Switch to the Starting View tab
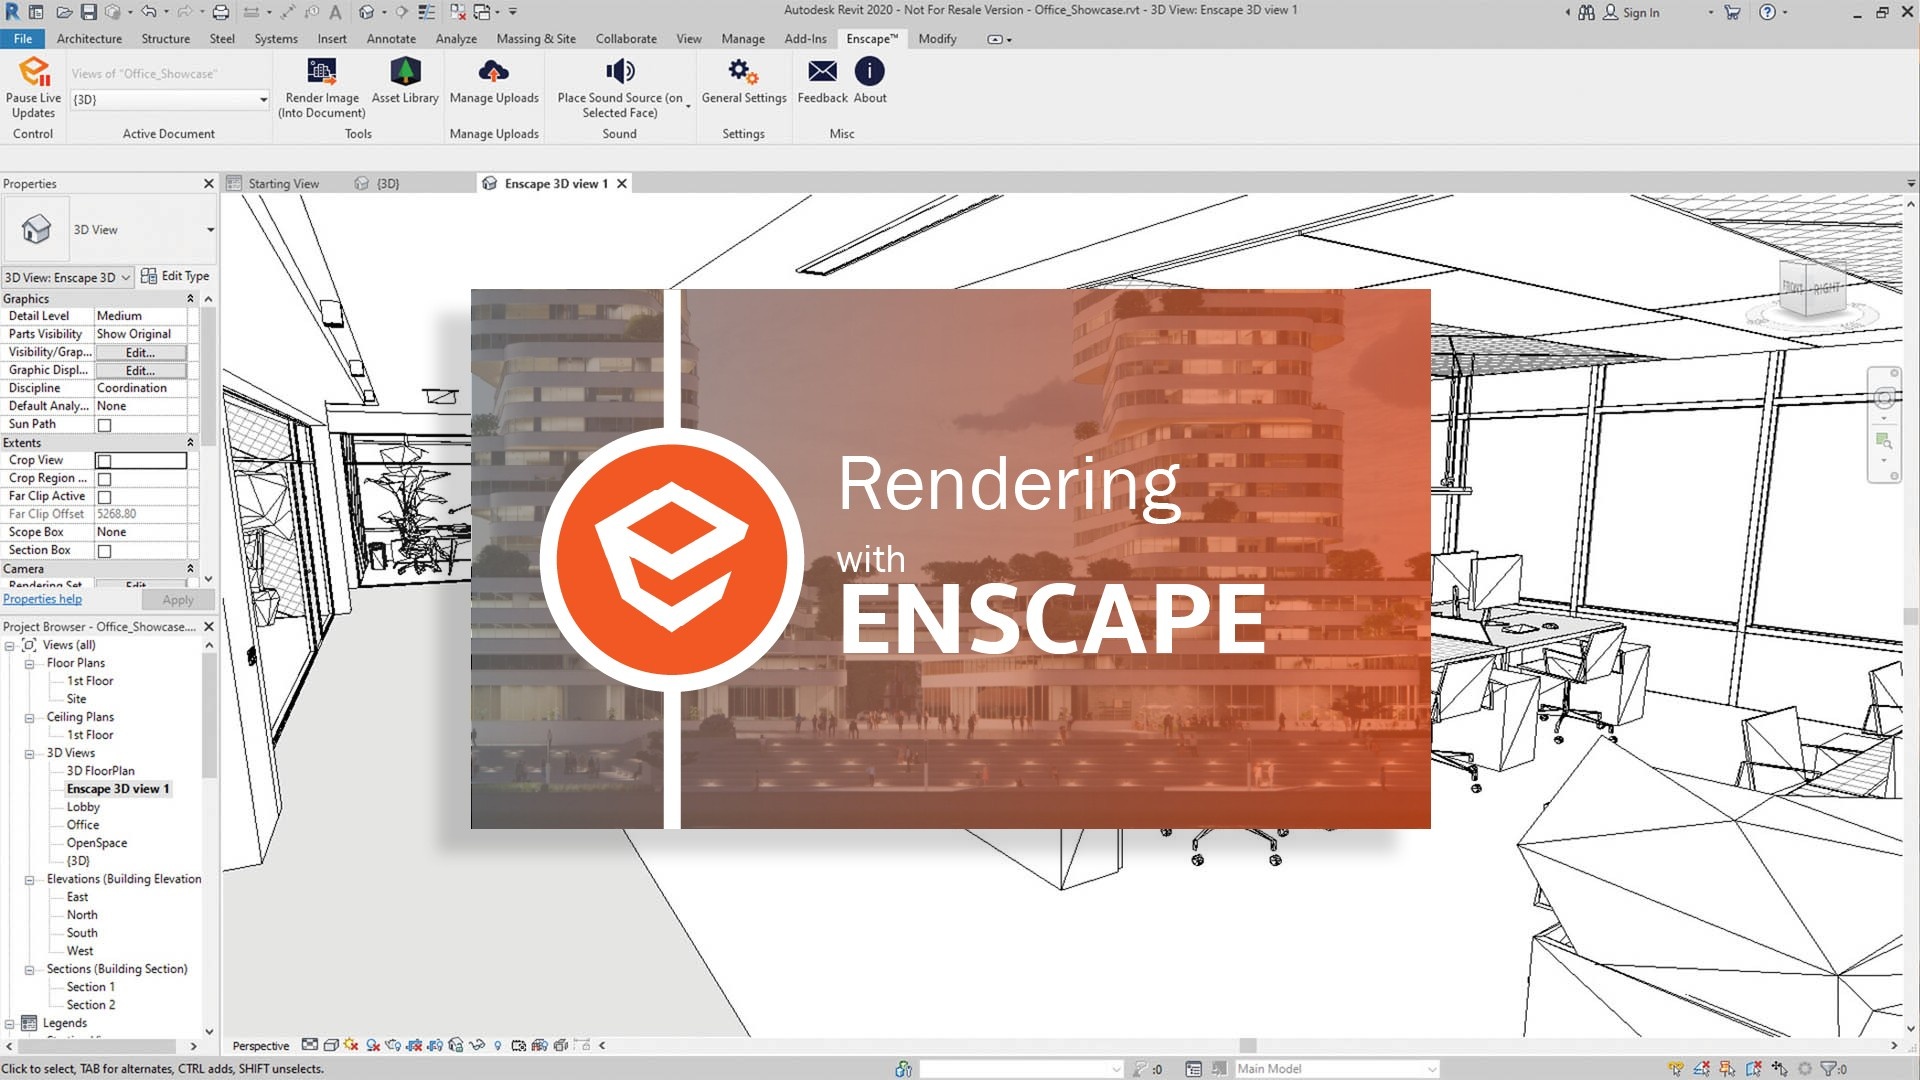Screen dimensions: 1920x1080 click(283, 184)
